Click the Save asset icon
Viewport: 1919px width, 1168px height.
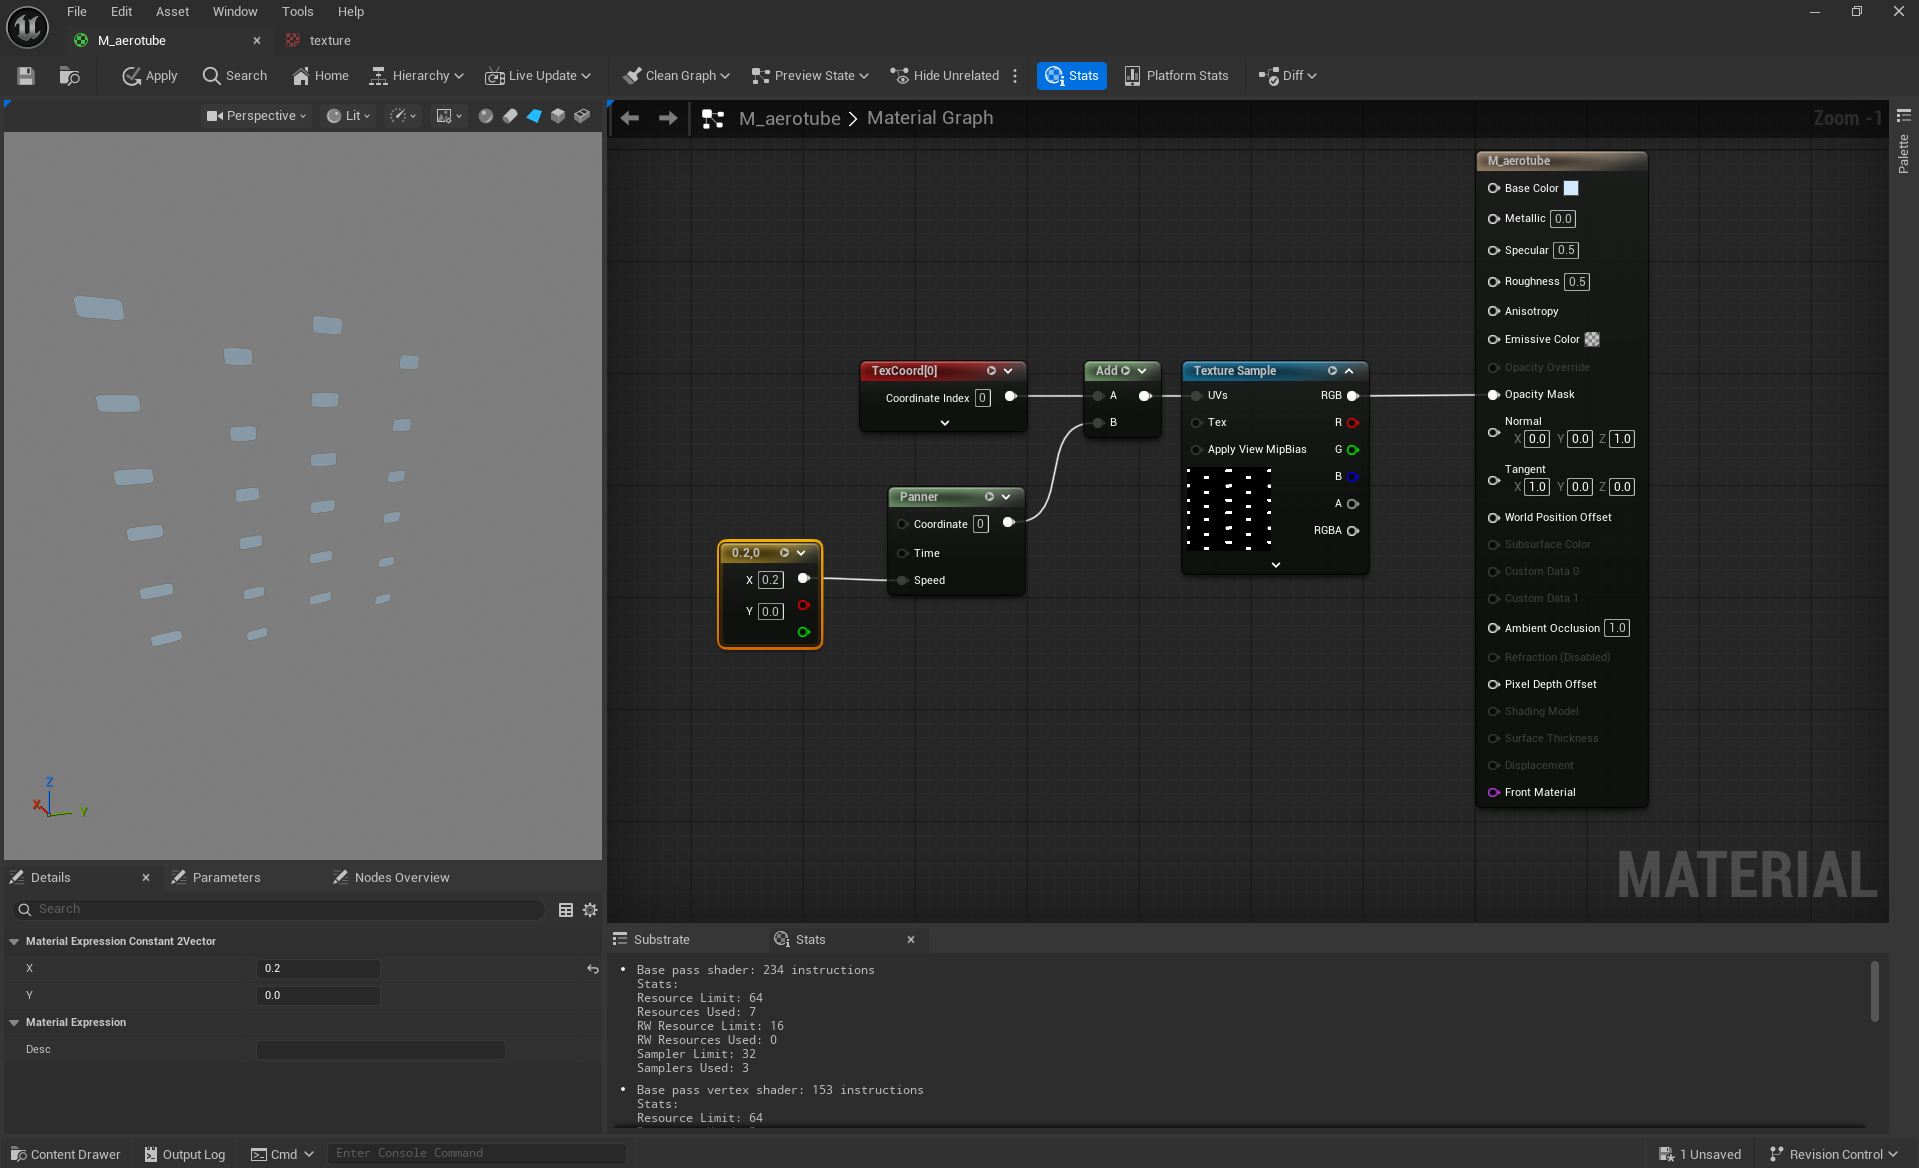click(26, 76)
